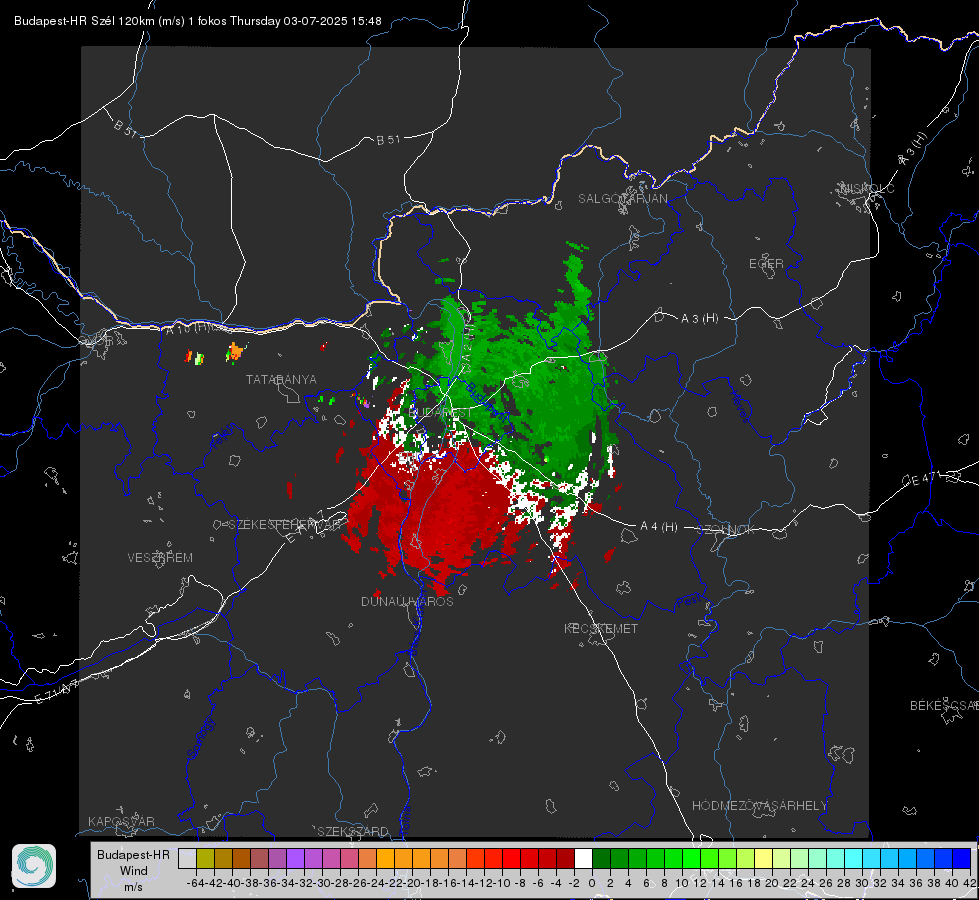Click the '42' legend value
Viewport: 979px width, 900px height.
[970, 883]
